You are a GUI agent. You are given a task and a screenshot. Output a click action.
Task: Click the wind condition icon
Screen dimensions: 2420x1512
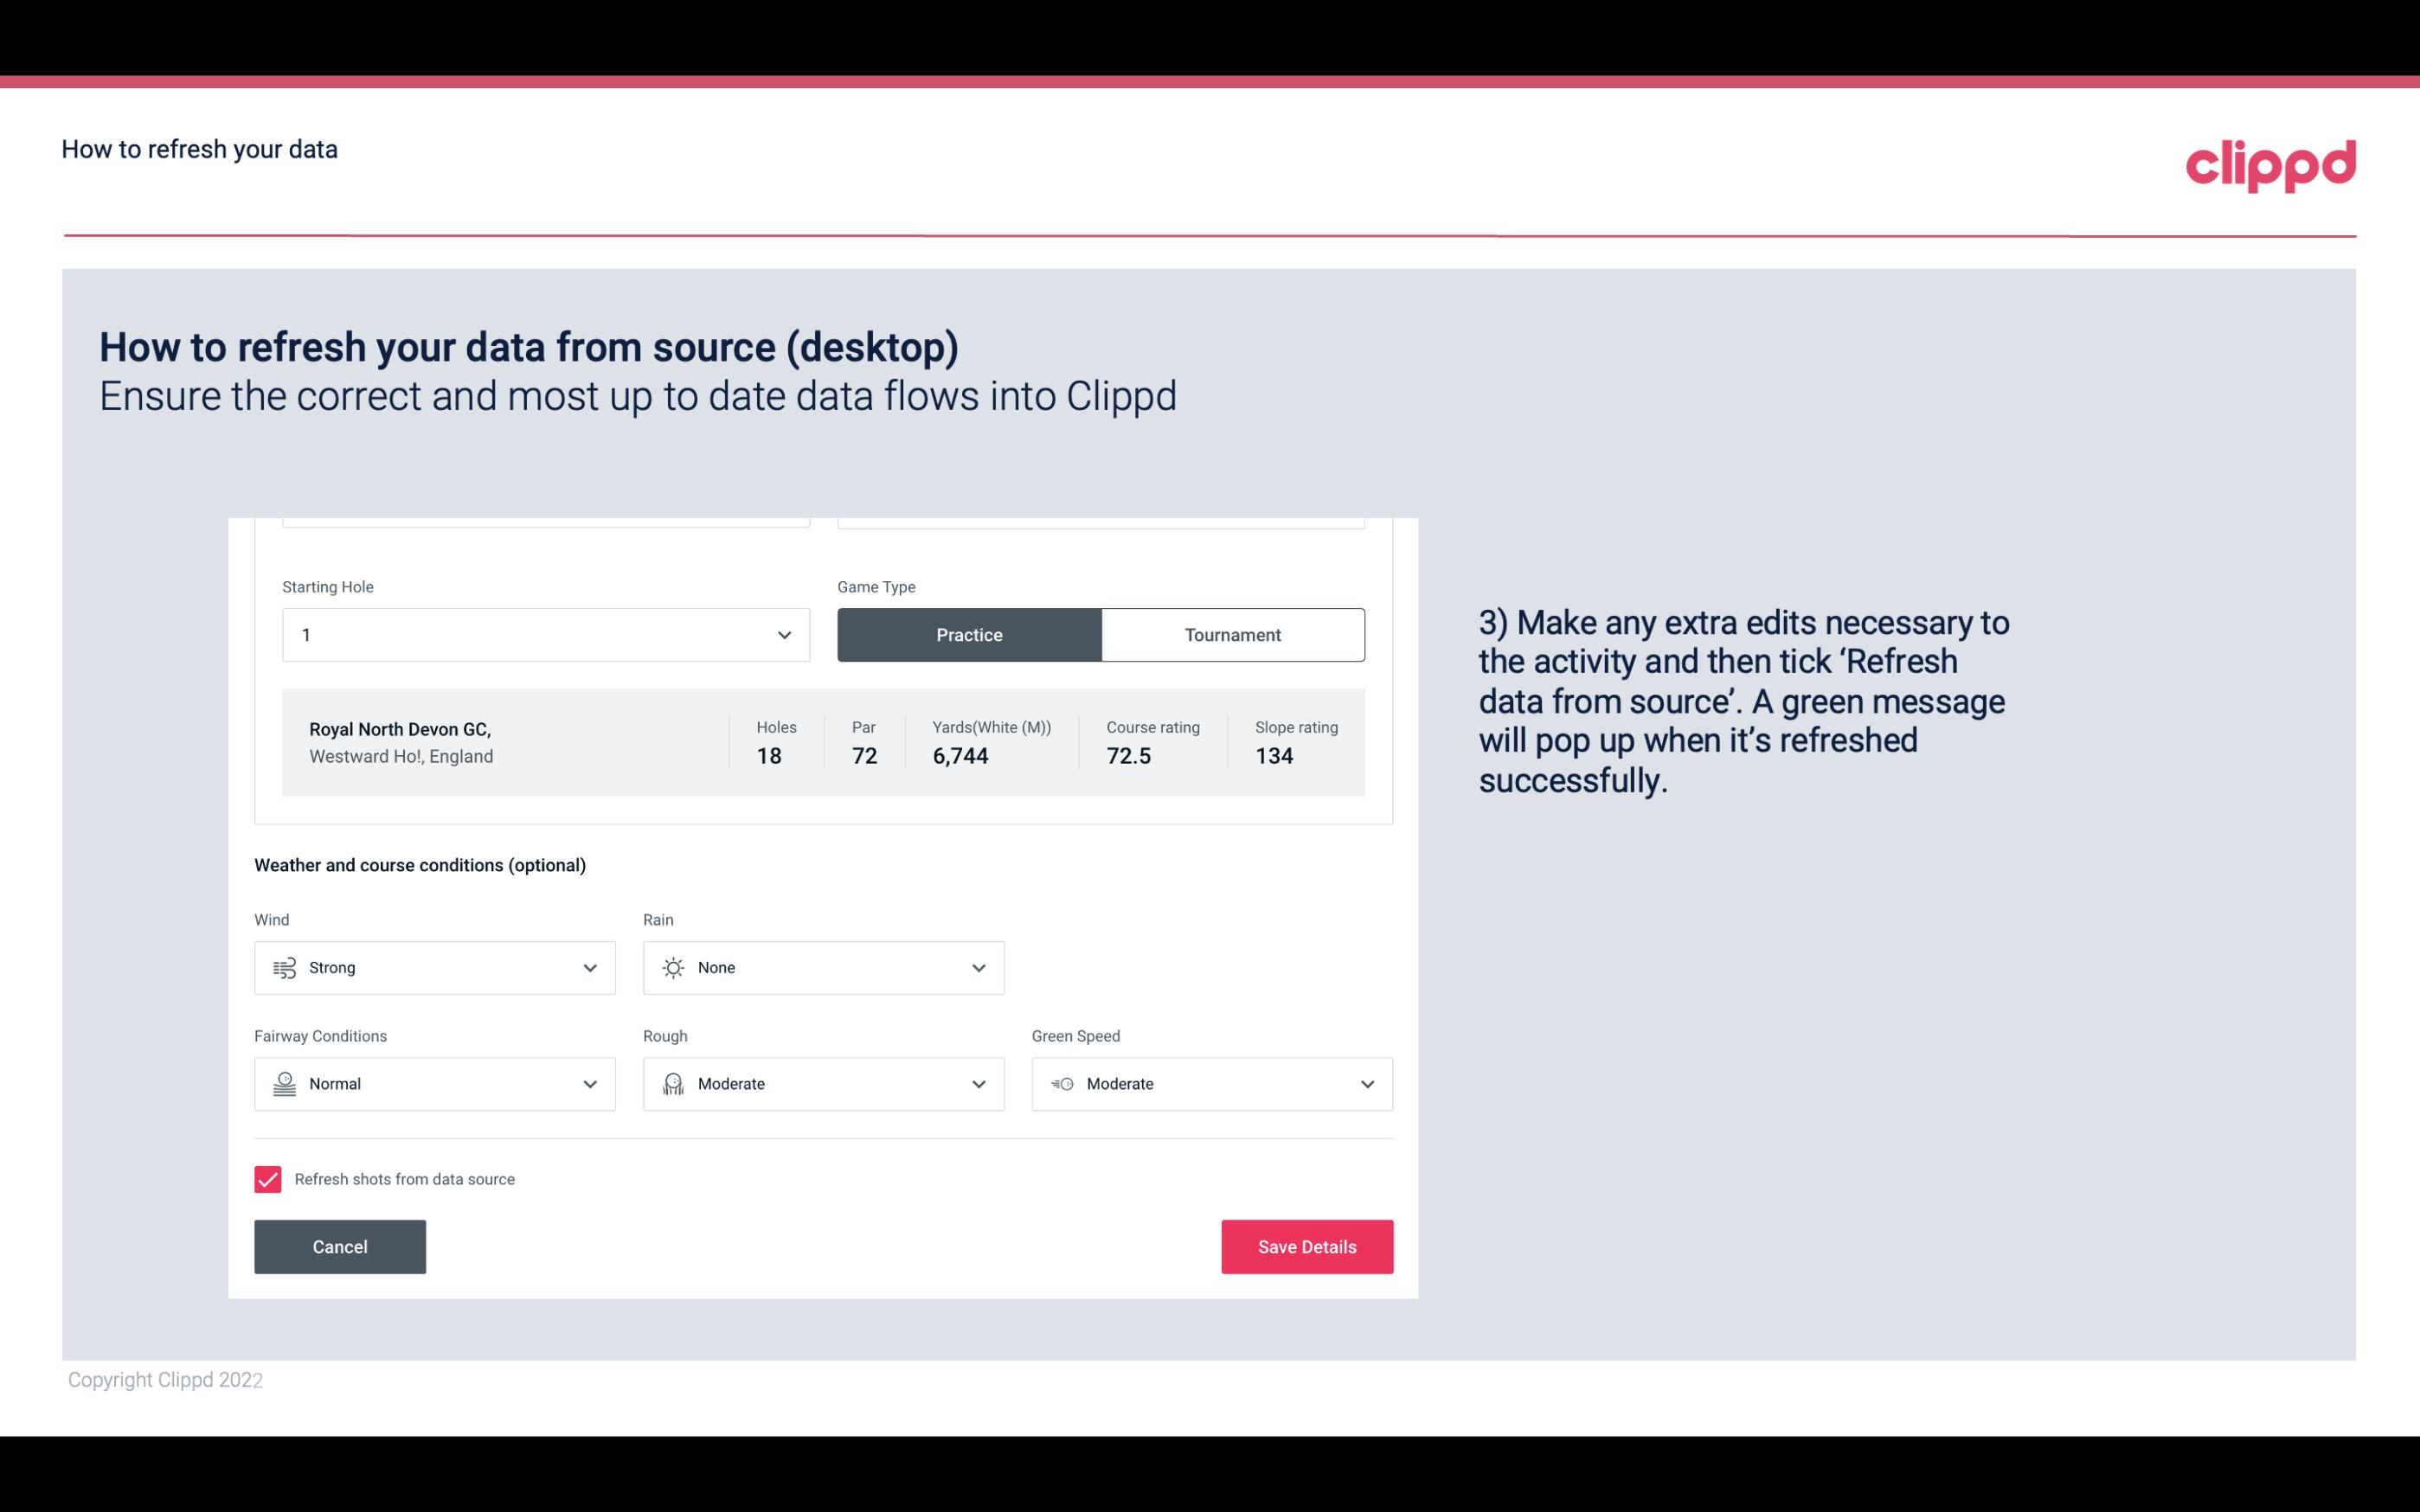pyautogui.click(x=284, y=967)
